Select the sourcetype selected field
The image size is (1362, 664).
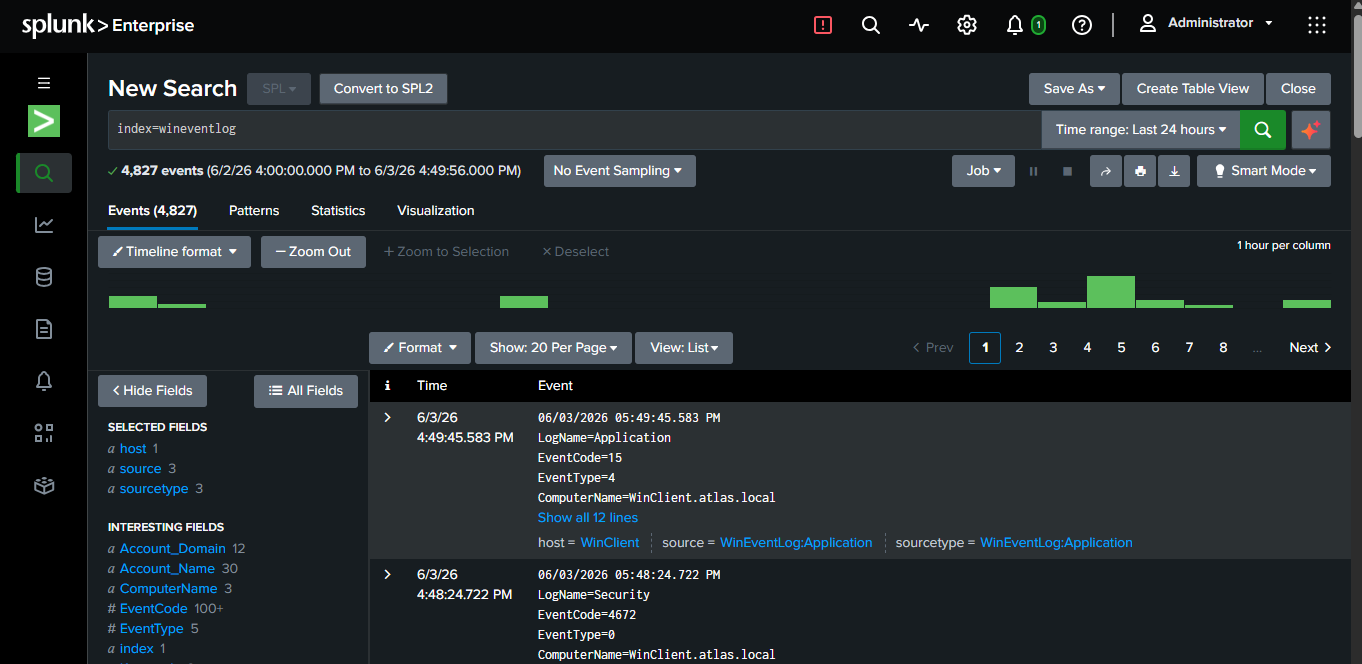[x=154, y=489]
